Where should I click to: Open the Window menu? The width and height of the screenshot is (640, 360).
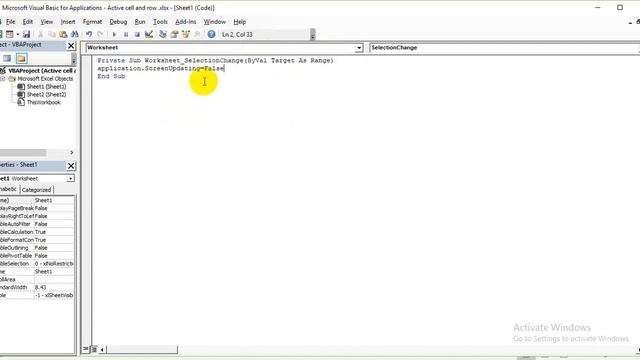(214, 22)
